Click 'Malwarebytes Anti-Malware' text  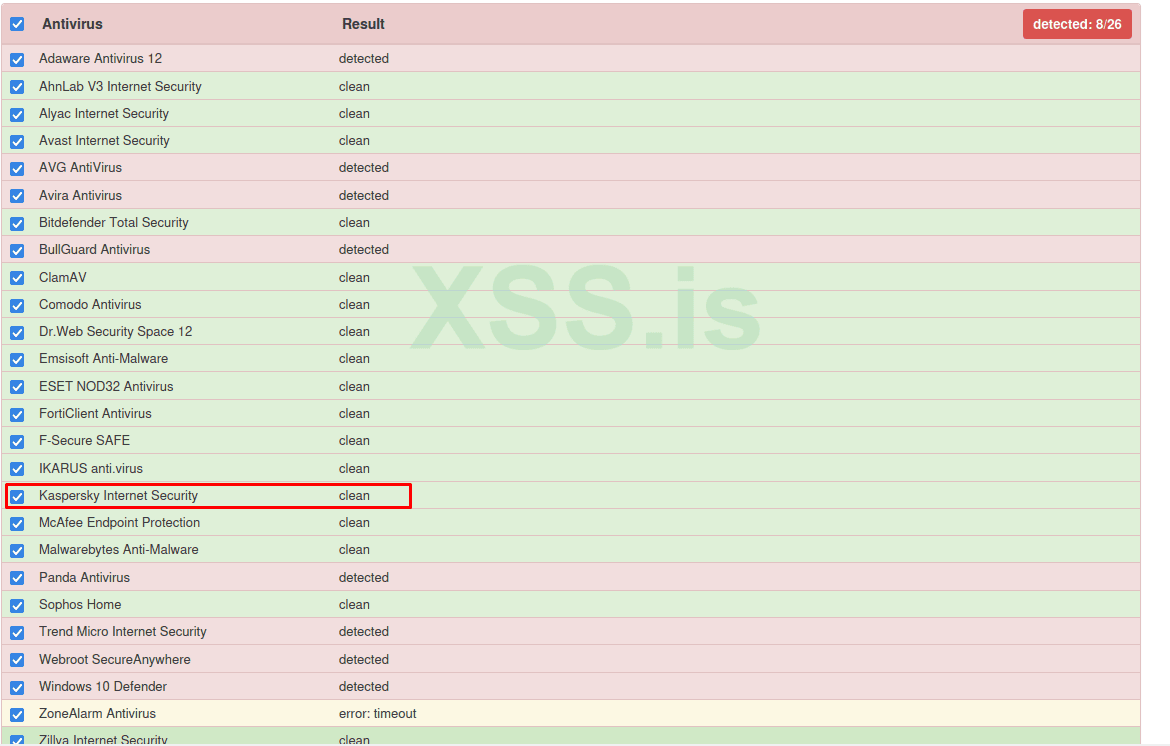click(119, 549)
